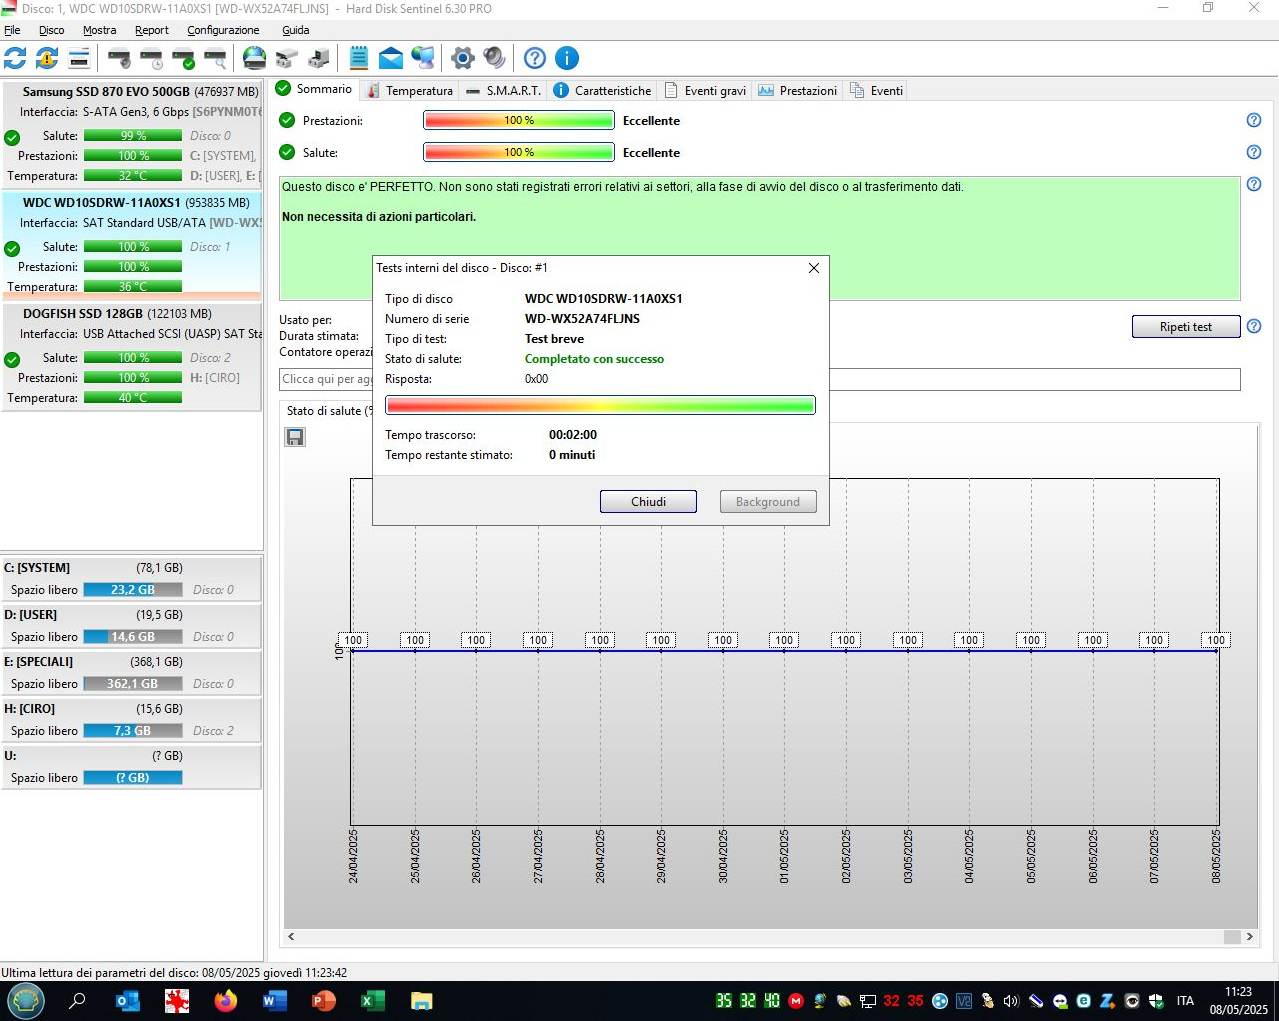This screenshot has height=1021, width=1279.
Task: Click the blue info toolbar icon
Action: [x=567, y=58]
